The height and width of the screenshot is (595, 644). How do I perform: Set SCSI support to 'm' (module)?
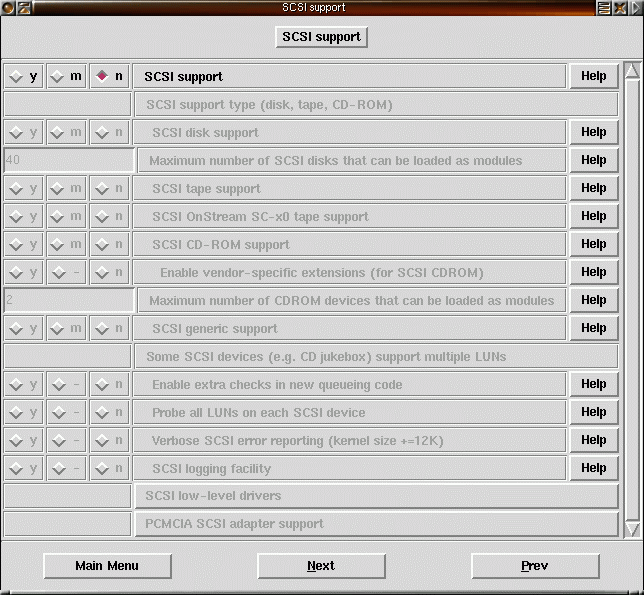(66, 76)
